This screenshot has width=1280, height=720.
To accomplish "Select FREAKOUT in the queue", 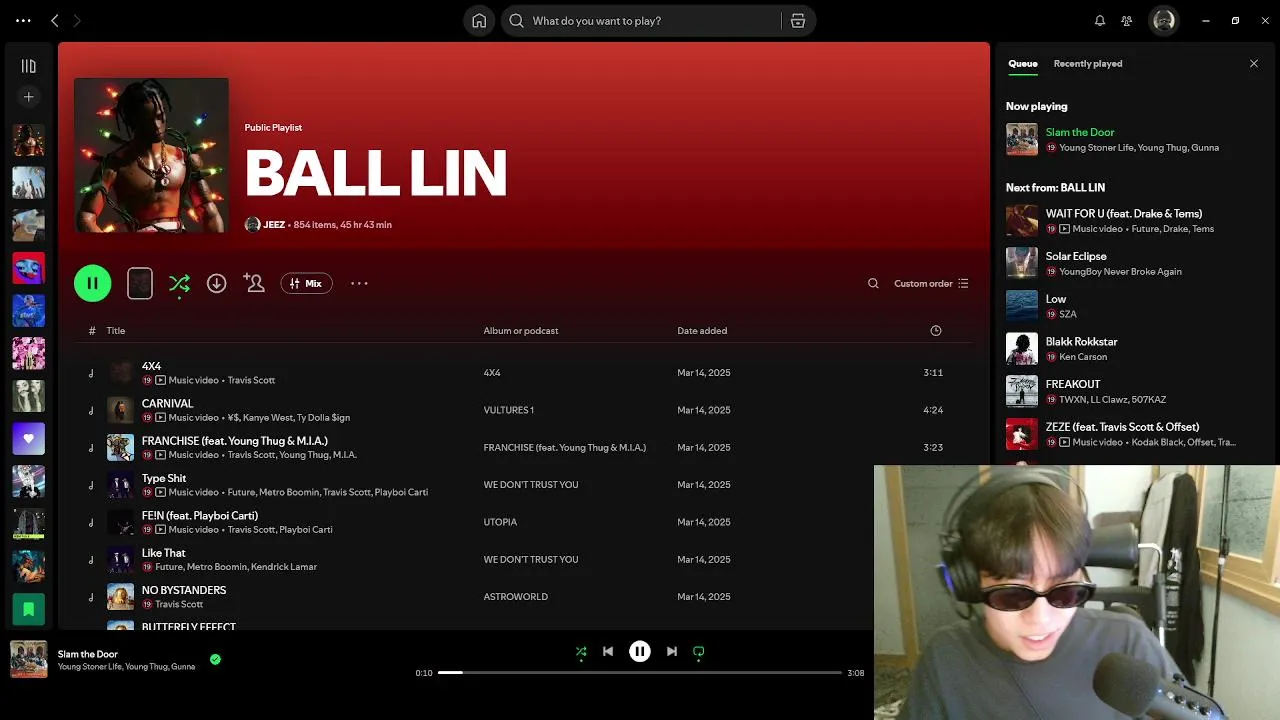I will 1073,384.
